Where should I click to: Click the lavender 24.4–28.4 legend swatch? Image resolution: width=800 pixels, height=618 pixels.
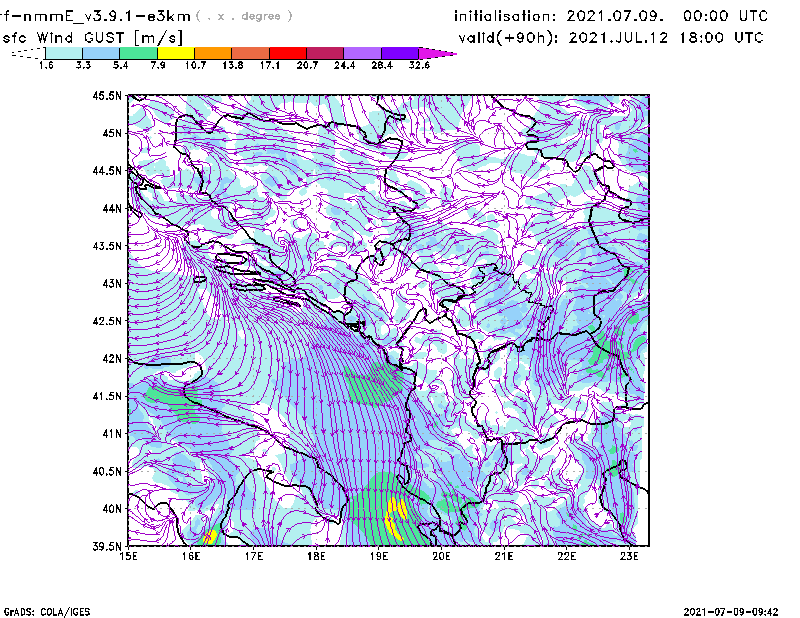(x=362, y=53)
